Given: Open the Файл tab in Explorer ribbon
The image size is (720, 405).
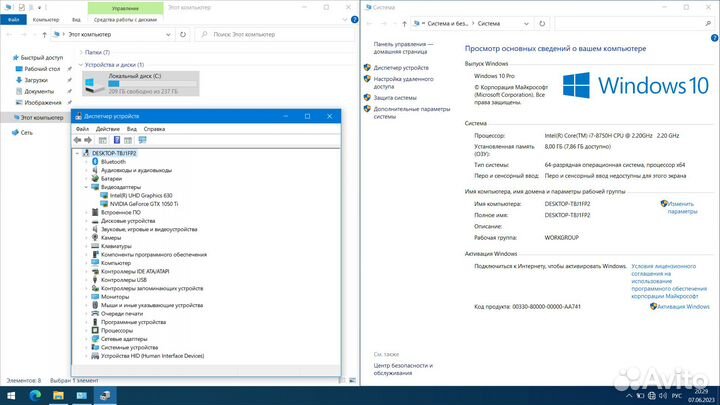Looking at the screenshot, I should pyautogui.click(x=13, y=20).
